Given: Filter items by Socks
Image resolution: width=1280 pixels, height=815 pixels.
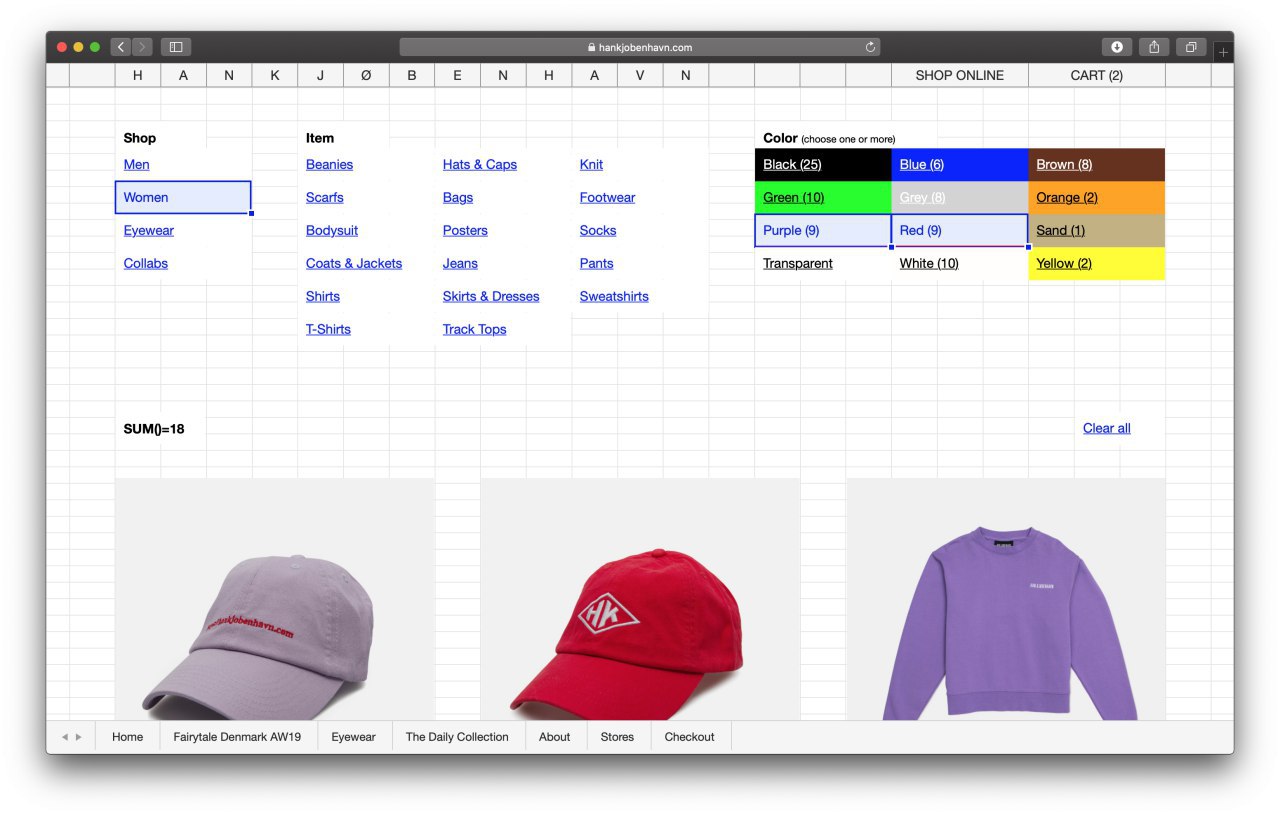Looking at the screenshot, I should click(x=597, y=230).
